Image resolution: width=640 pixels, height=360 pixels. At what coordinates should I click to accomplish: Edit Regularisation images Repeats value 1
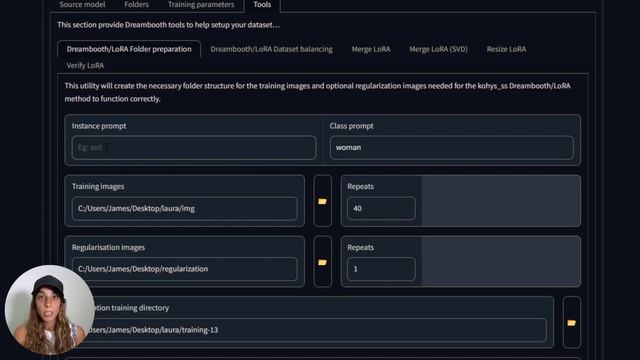click(381, 269)
